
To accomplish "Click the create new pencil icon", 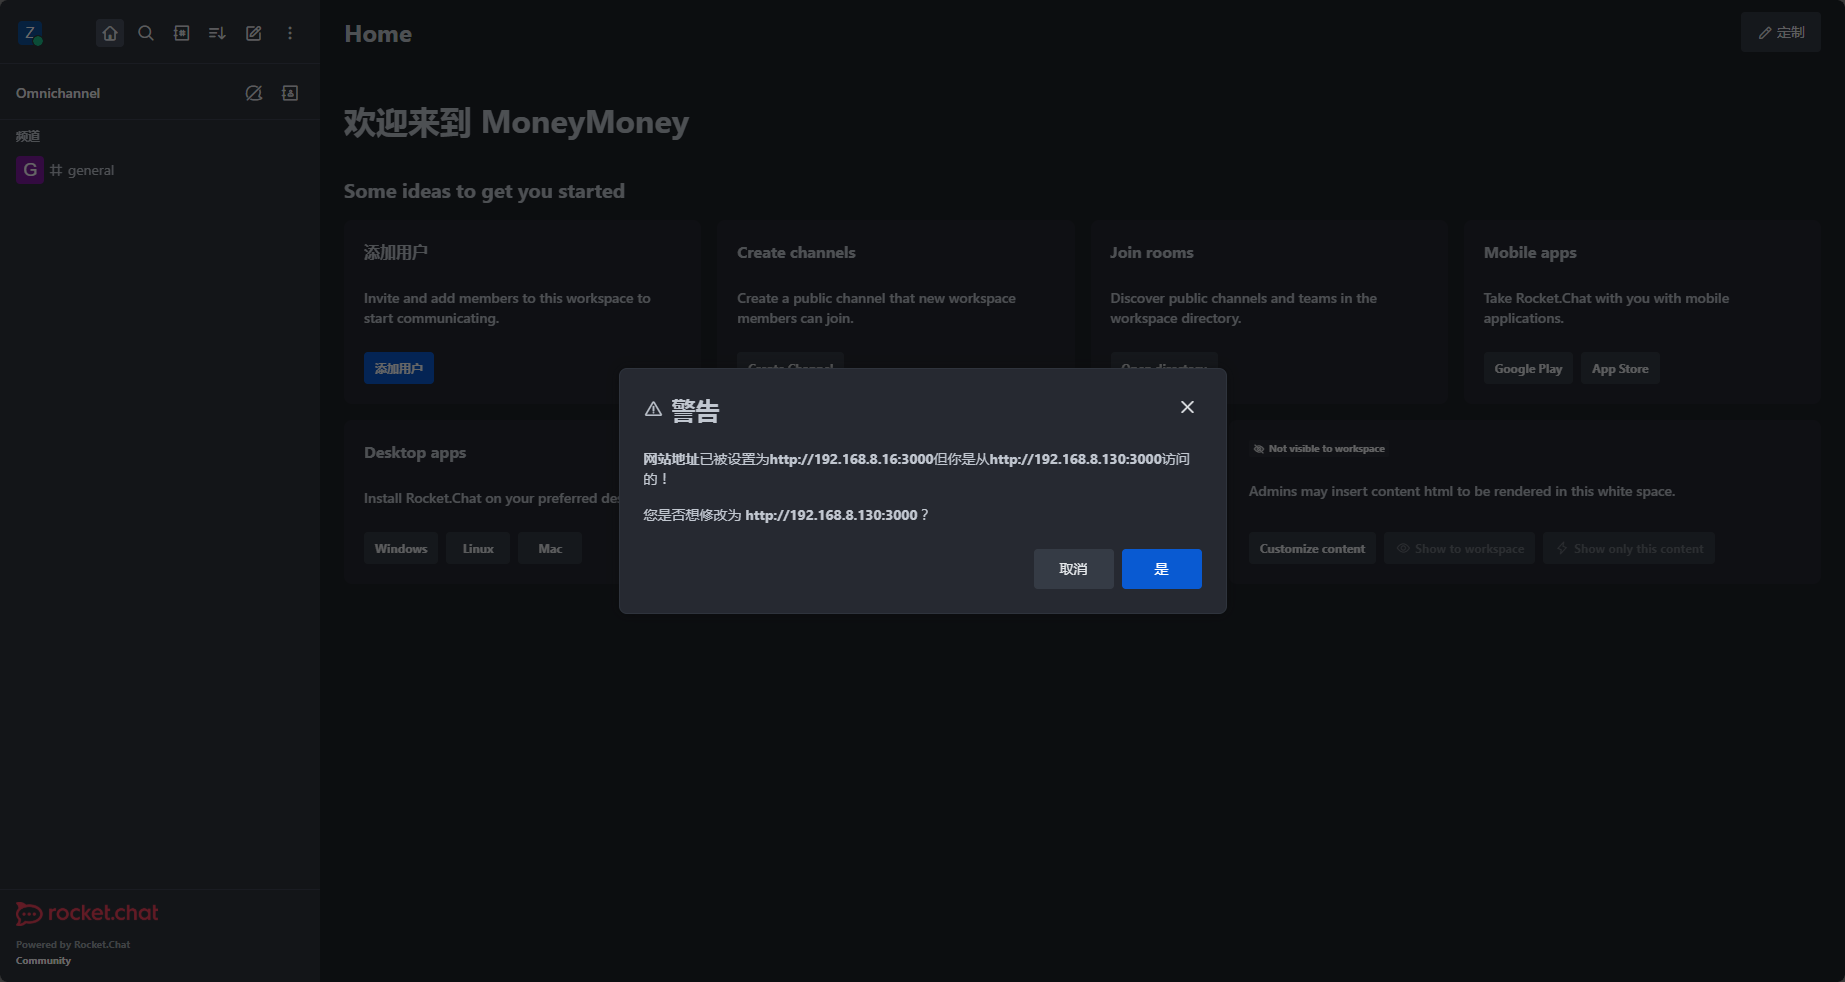I will [254, 33].
